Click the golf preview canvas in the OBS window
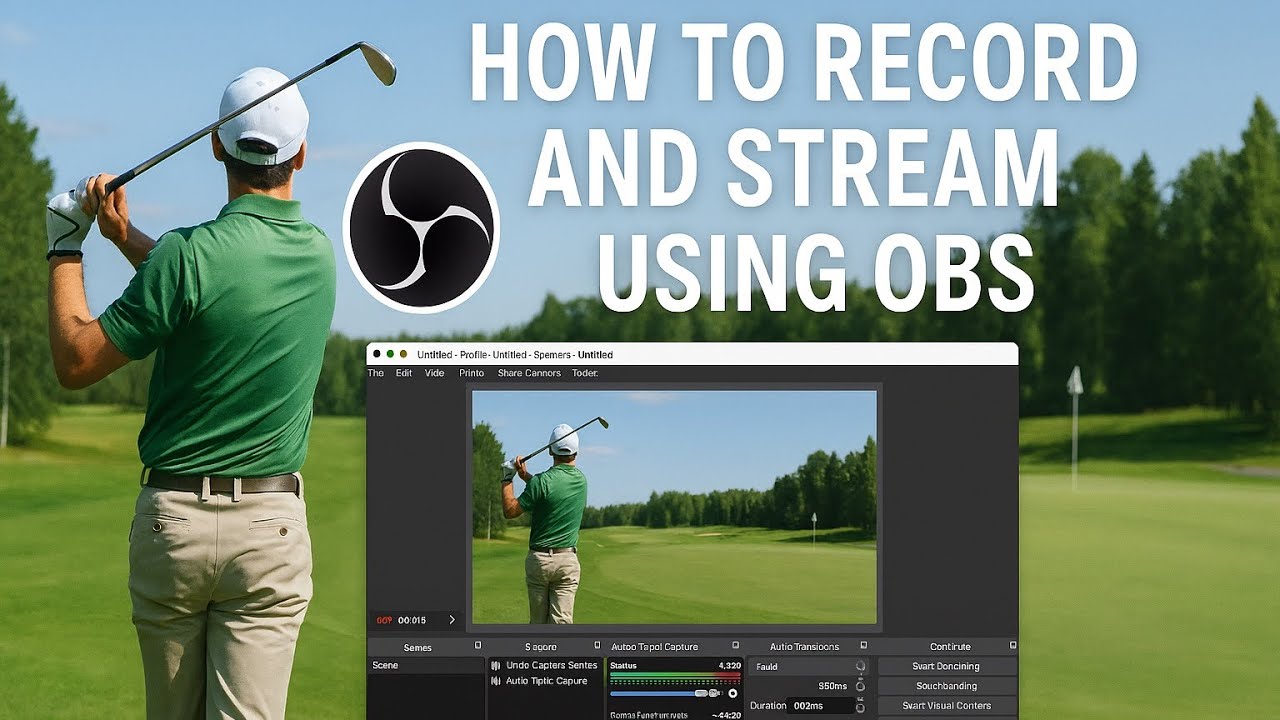The width and height of the screenshot is (1280, 720). click(x=674, y=507)
